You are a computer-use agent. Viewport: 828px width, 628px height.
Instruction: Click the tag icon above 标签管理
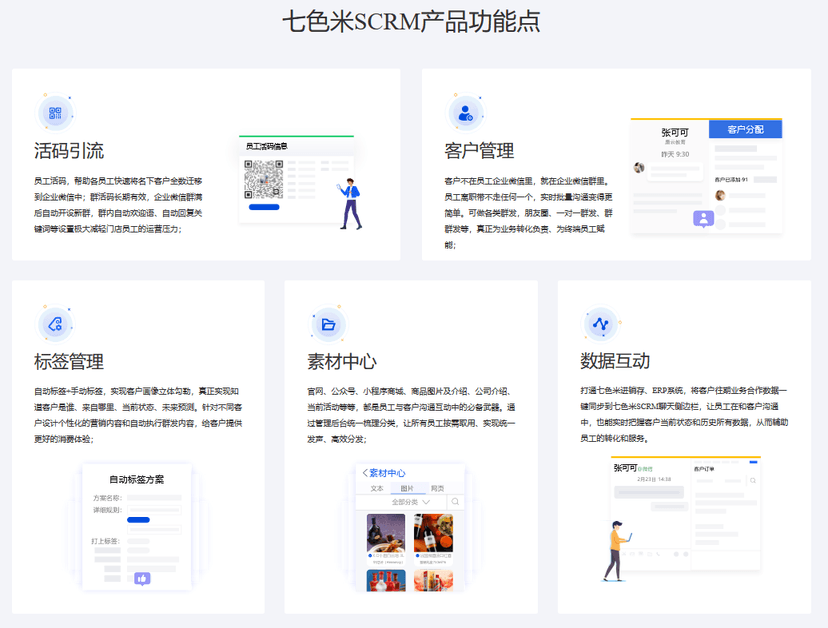tap(55, 324)
